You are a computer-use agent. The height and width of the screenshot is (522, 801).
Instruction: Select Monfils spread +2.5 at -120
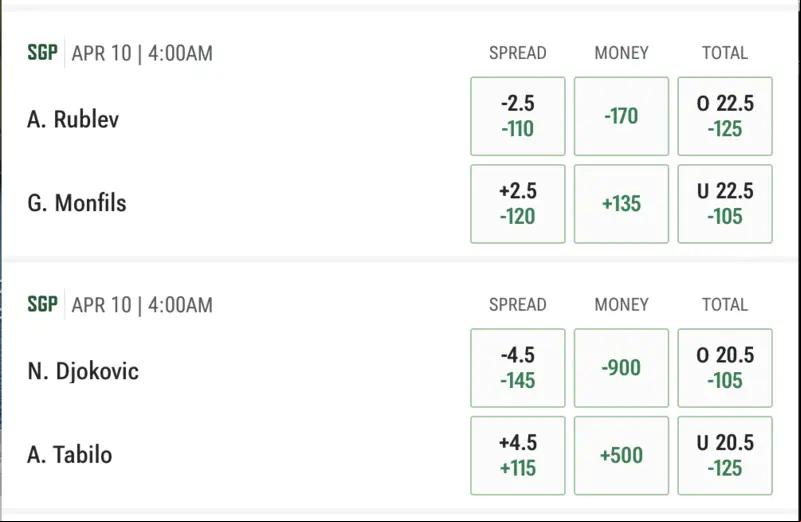[517, 204]
